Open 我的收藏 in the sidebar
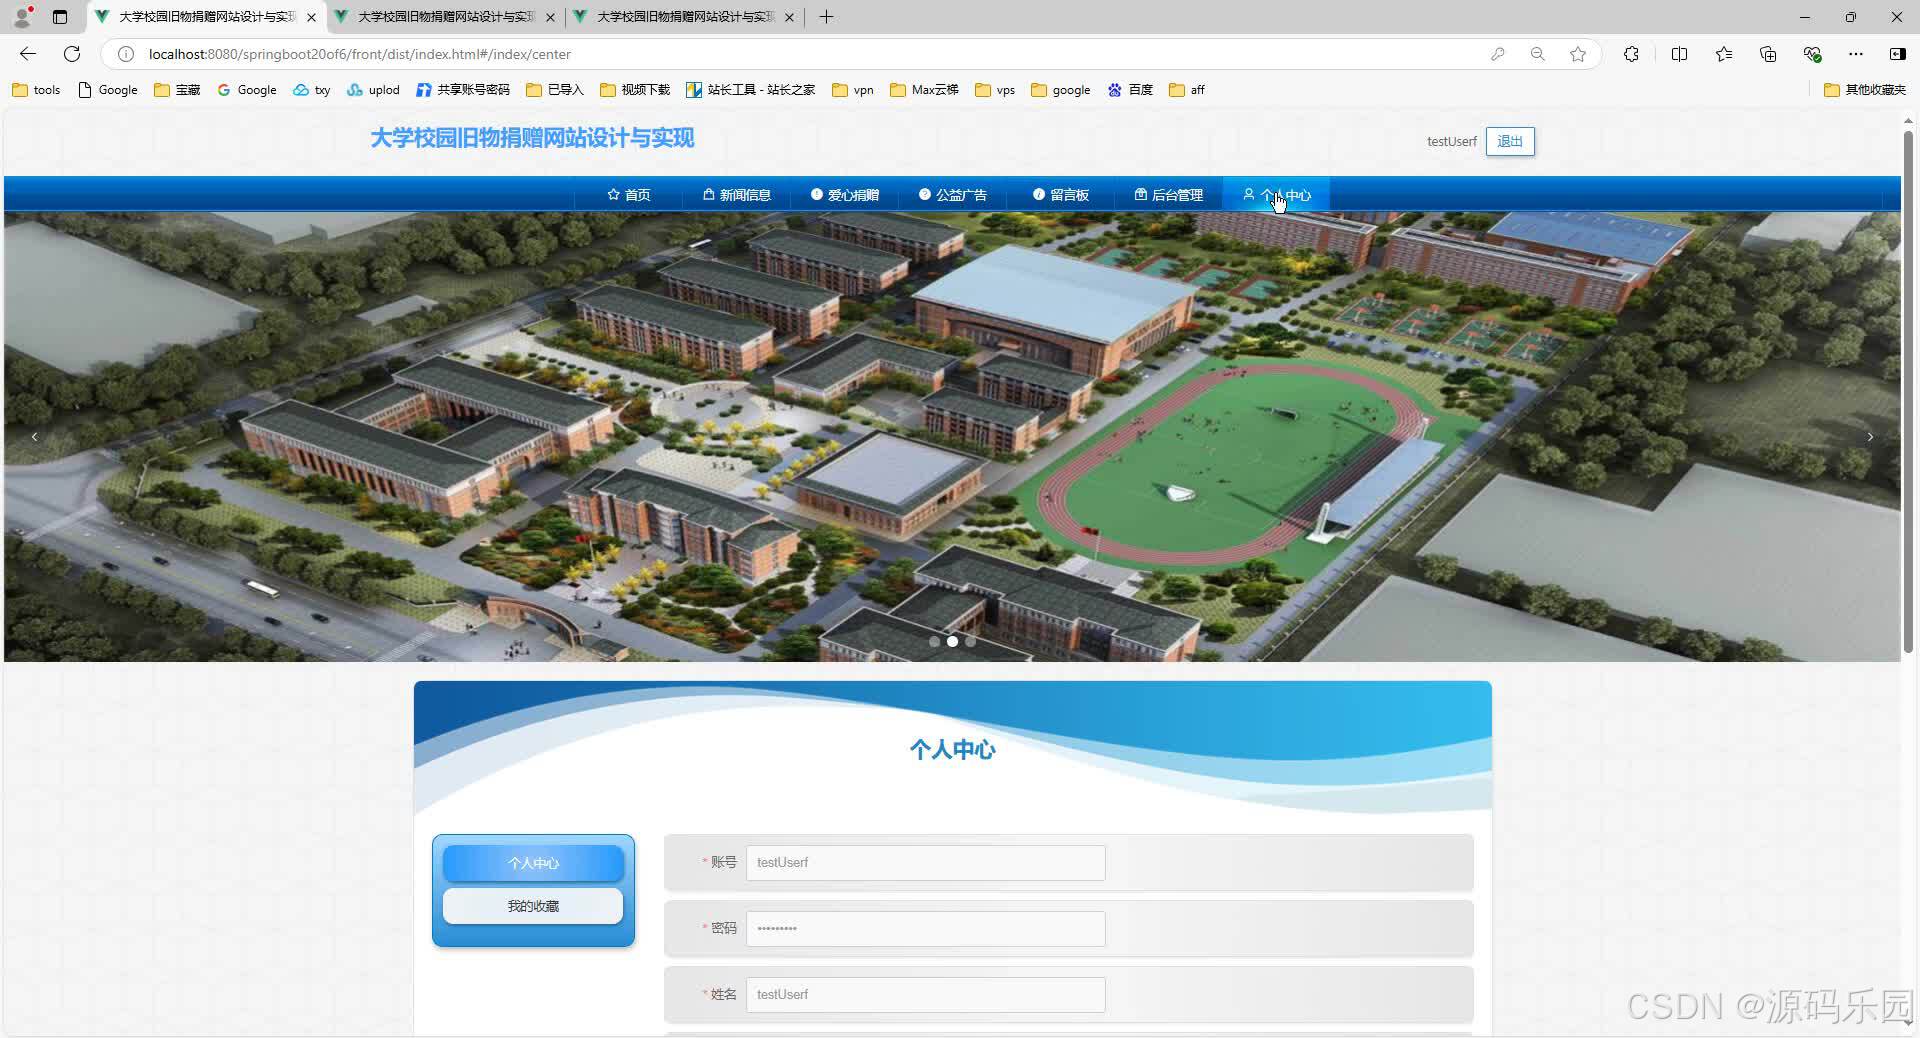This screenshot has height=1038, width=1920. point(532,906)
